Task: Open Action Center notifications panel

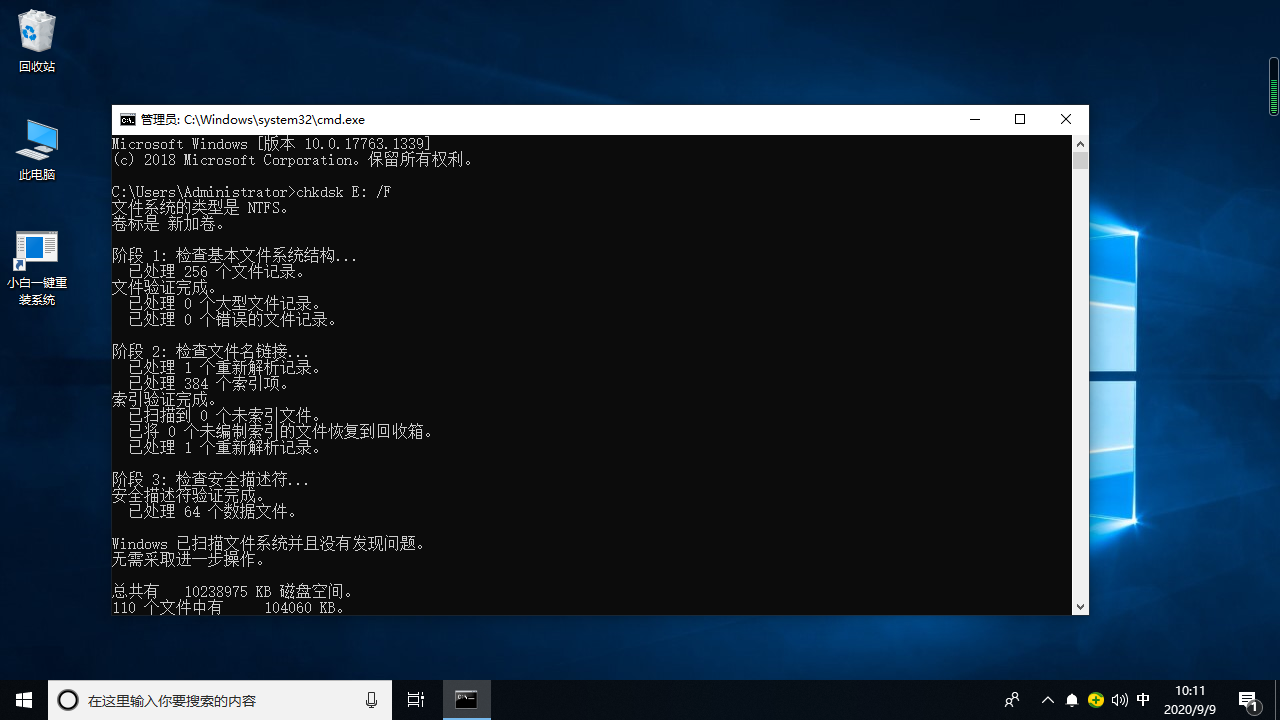Action: pyautogui.click(x=1249, y=700)
